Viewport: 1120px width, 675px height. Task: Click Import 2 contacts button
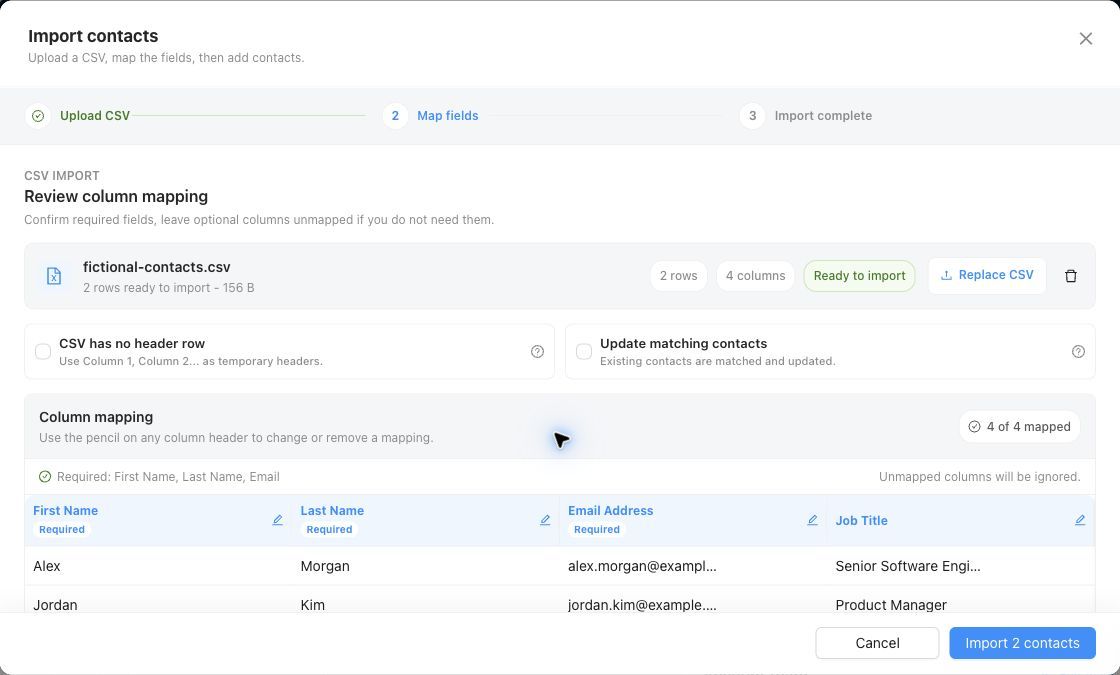[1022, 643]
